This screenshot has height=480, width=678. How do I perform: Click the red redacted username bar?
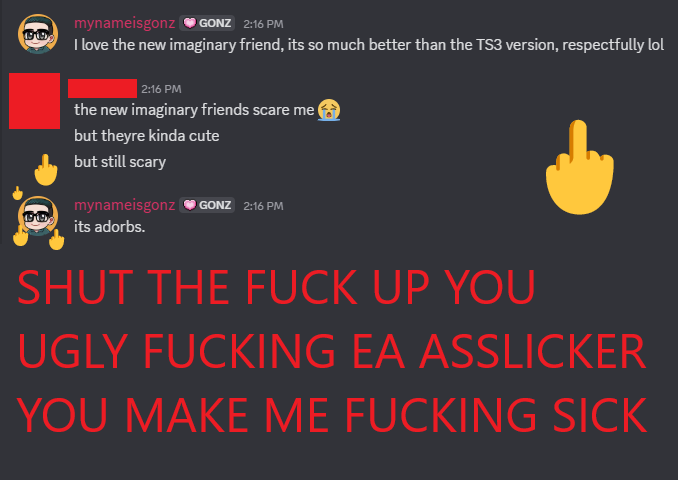(x=102, y=89)
